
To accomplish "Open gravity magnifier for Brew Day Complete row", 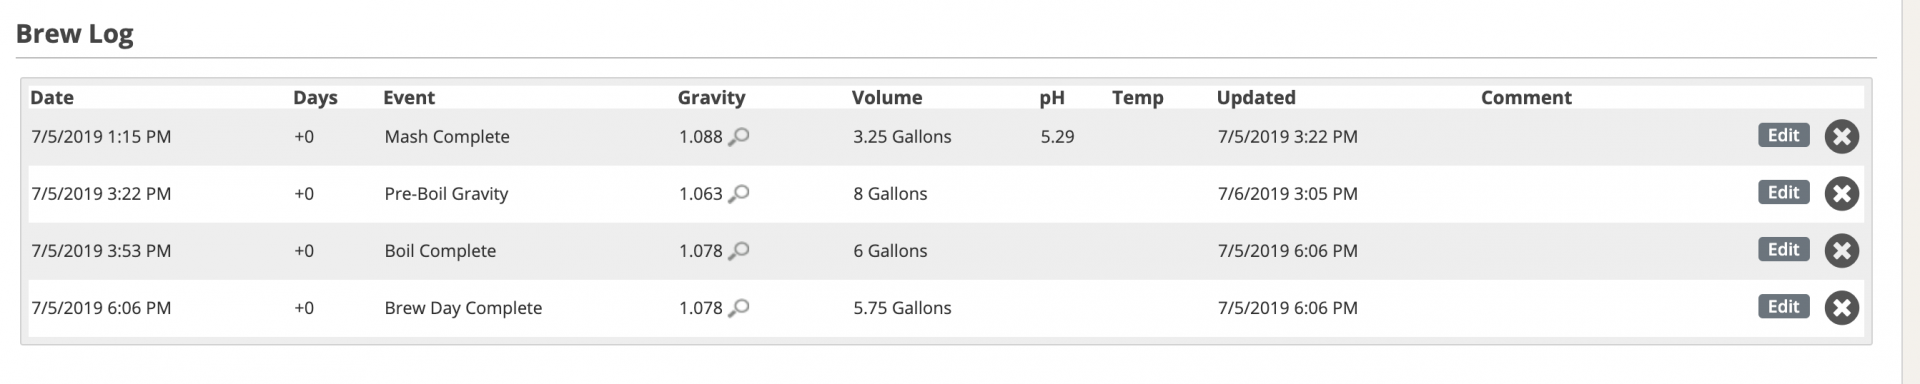I will [739, 308].
